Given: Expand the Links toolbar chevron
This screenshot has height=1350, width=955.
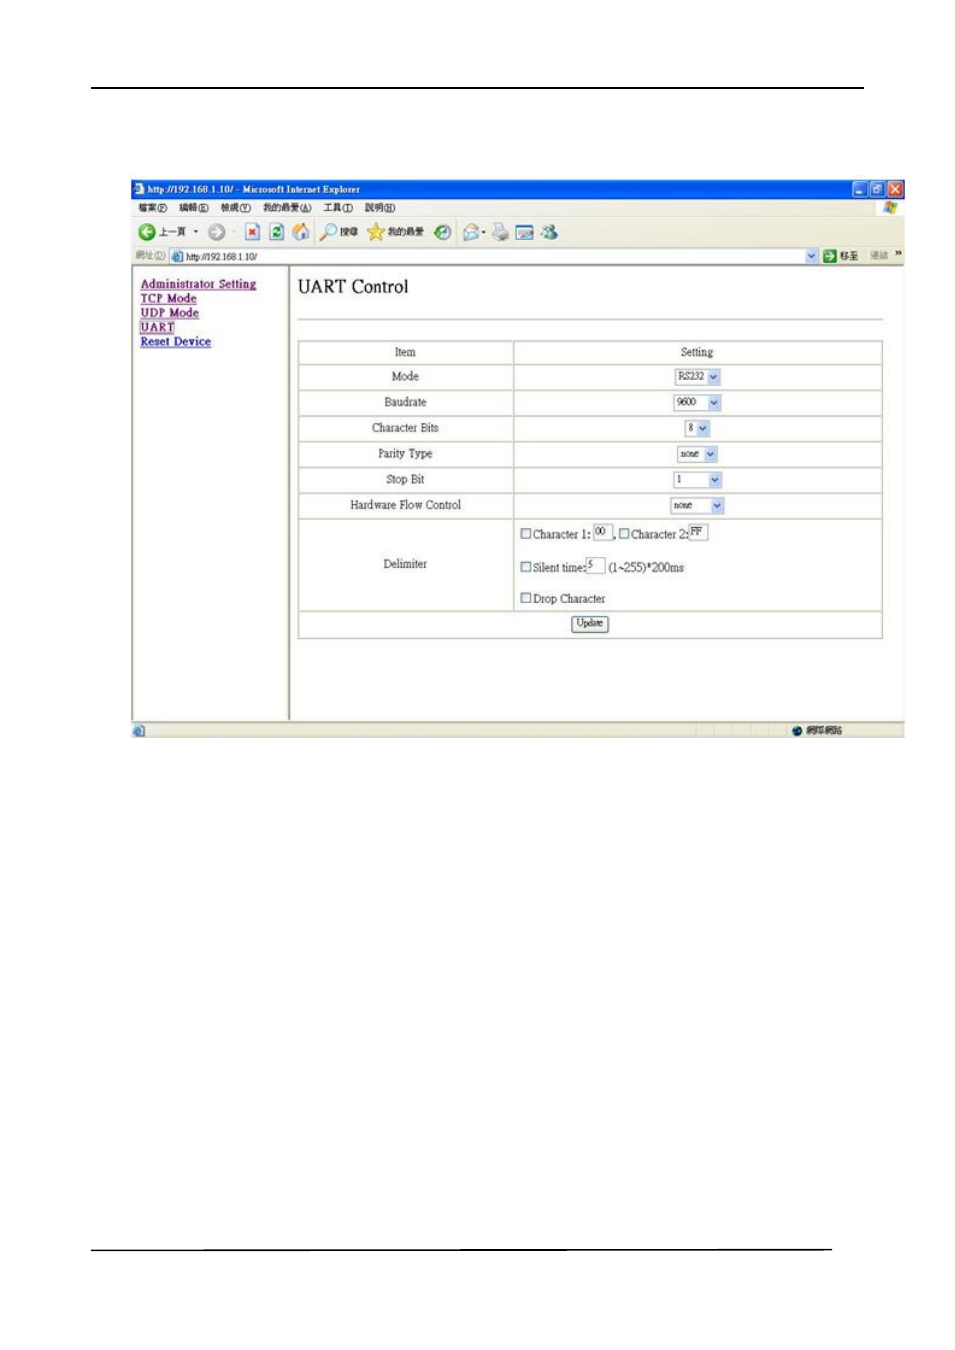Looking at the screenshot, I should (898, 254).
